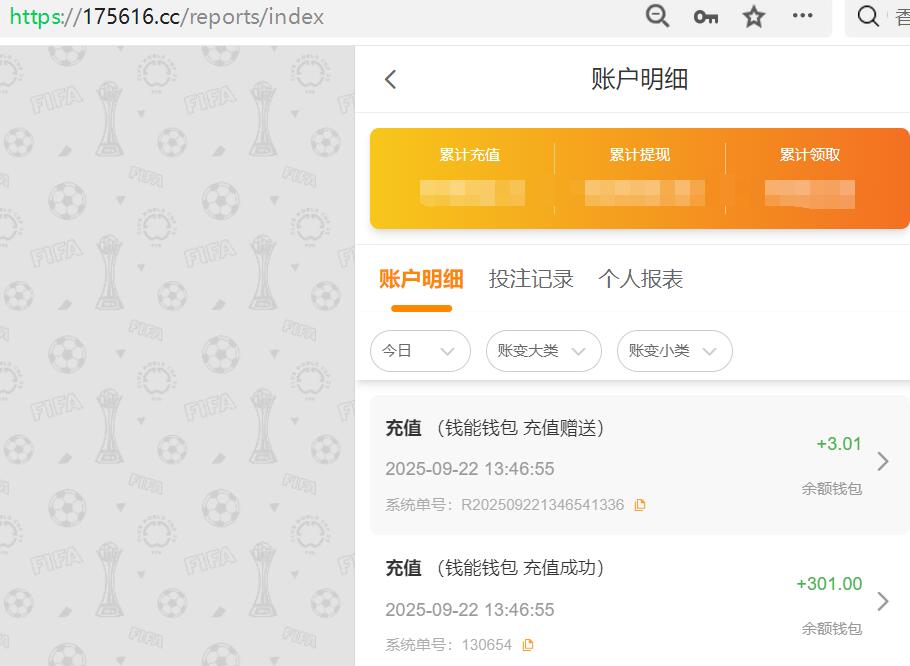Copy order number R202509221346541336 via copy icon
Screen dimensions: 910x666
point(639,505)
